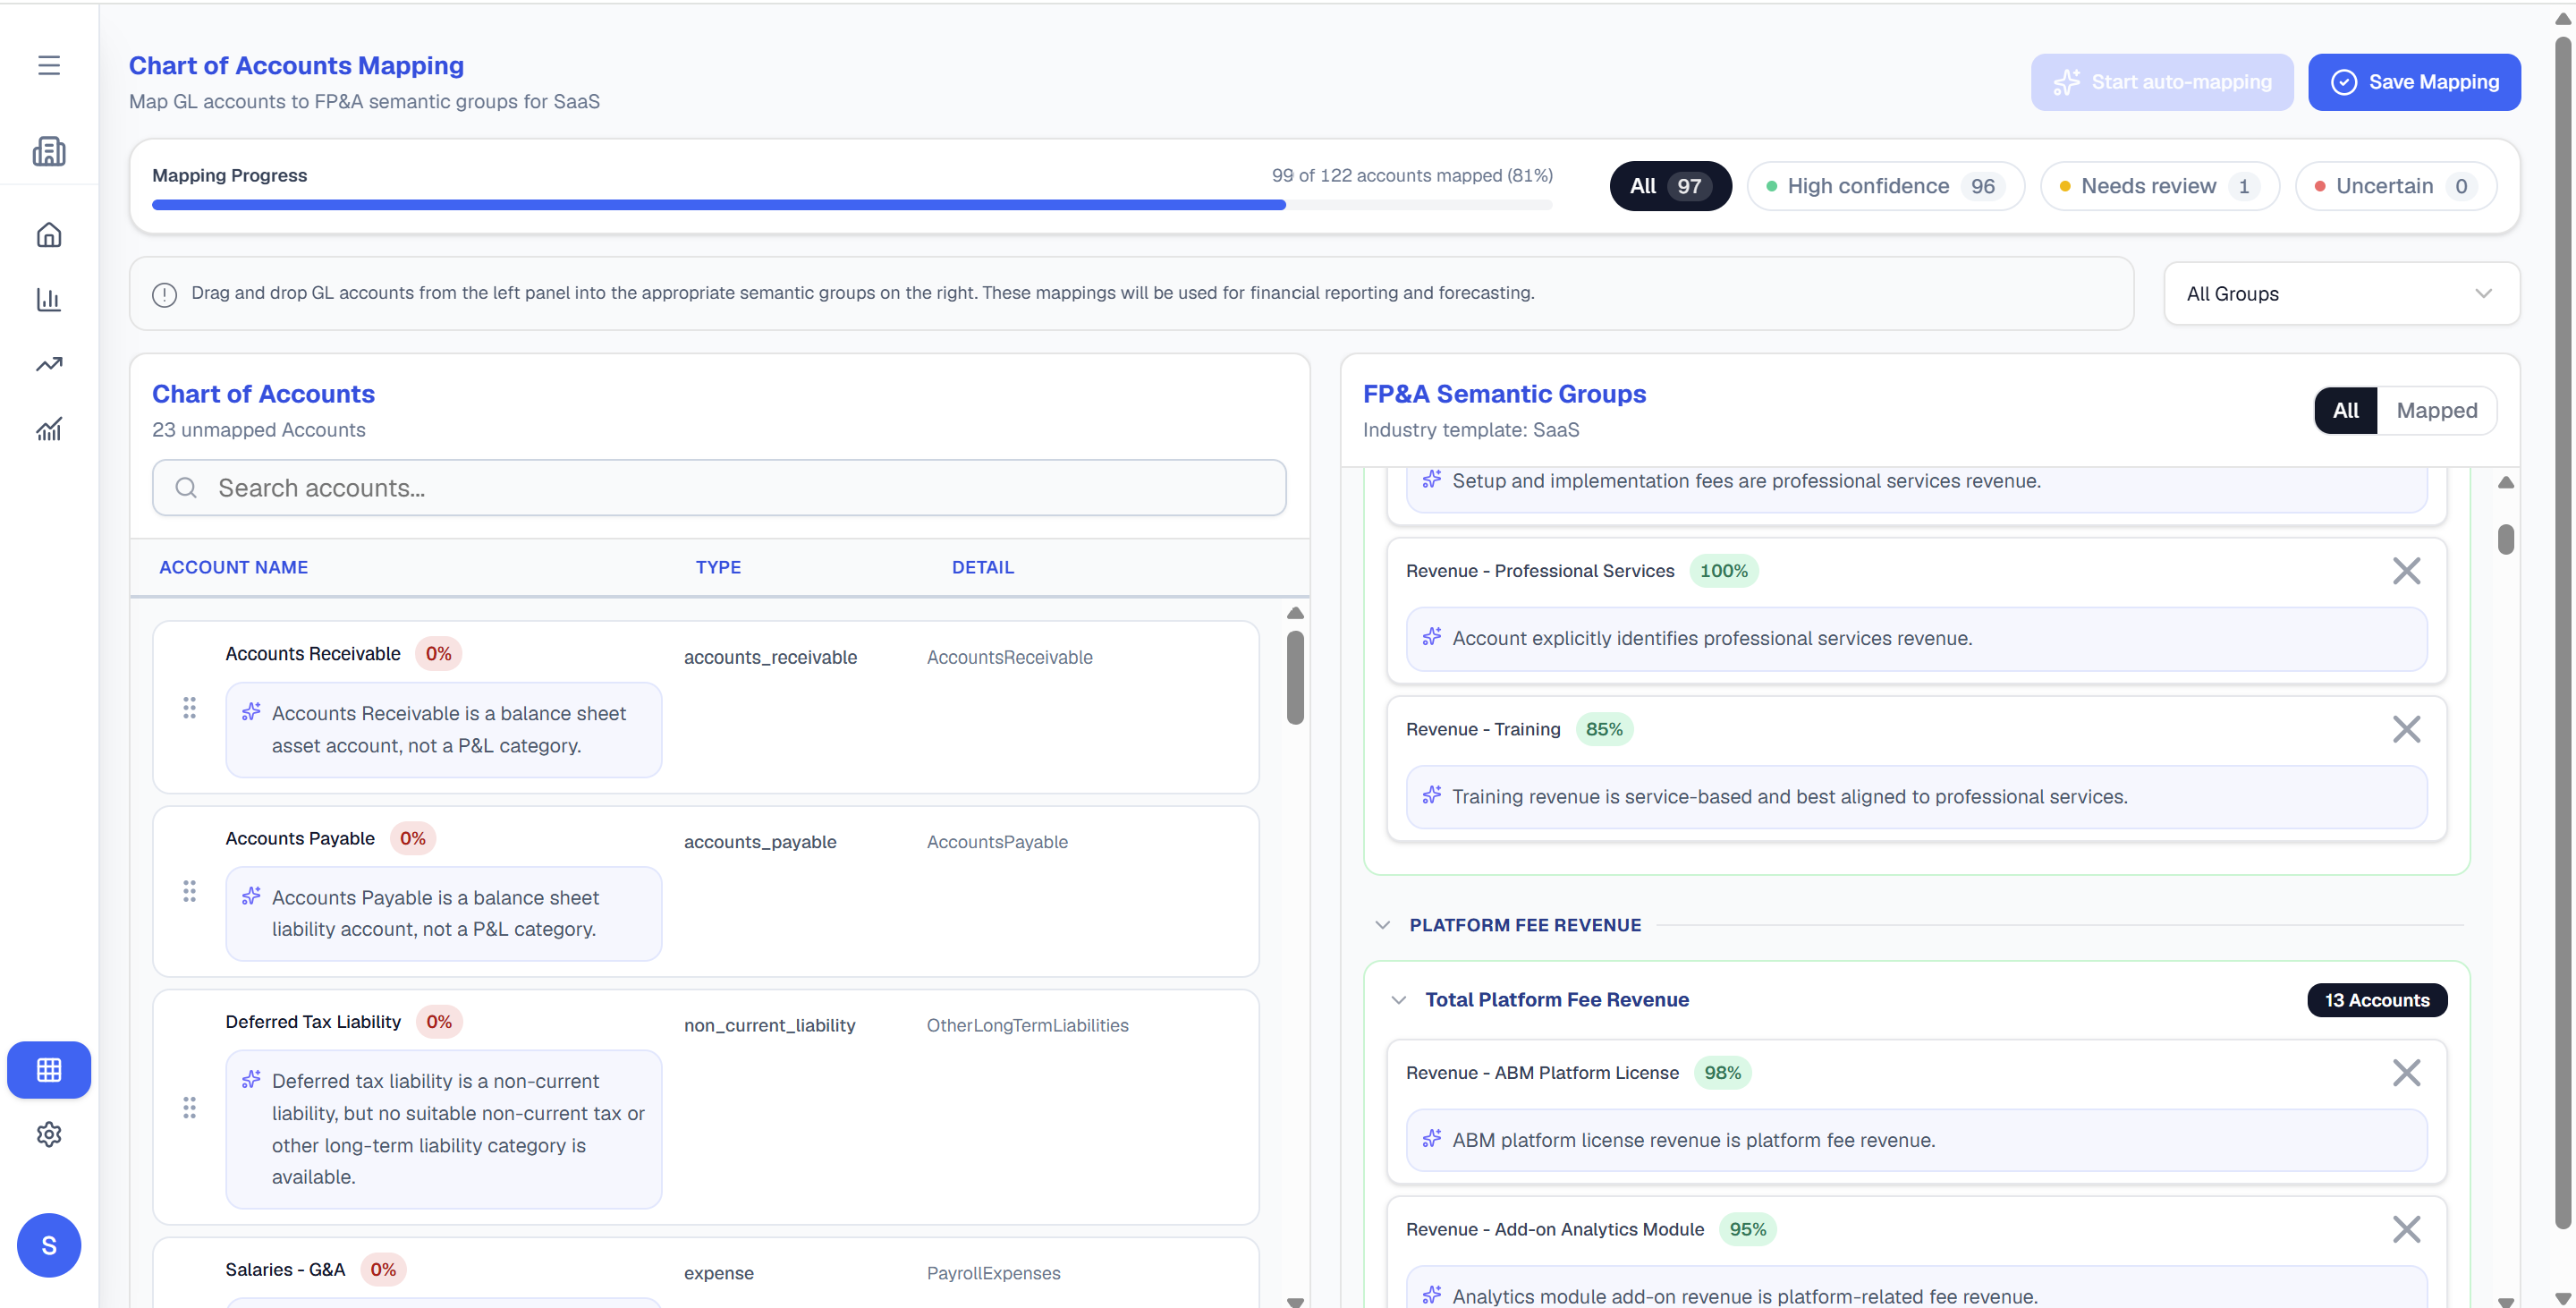Filter by All 97 accounts
2576x1308 pixels.
(1670, 186)
